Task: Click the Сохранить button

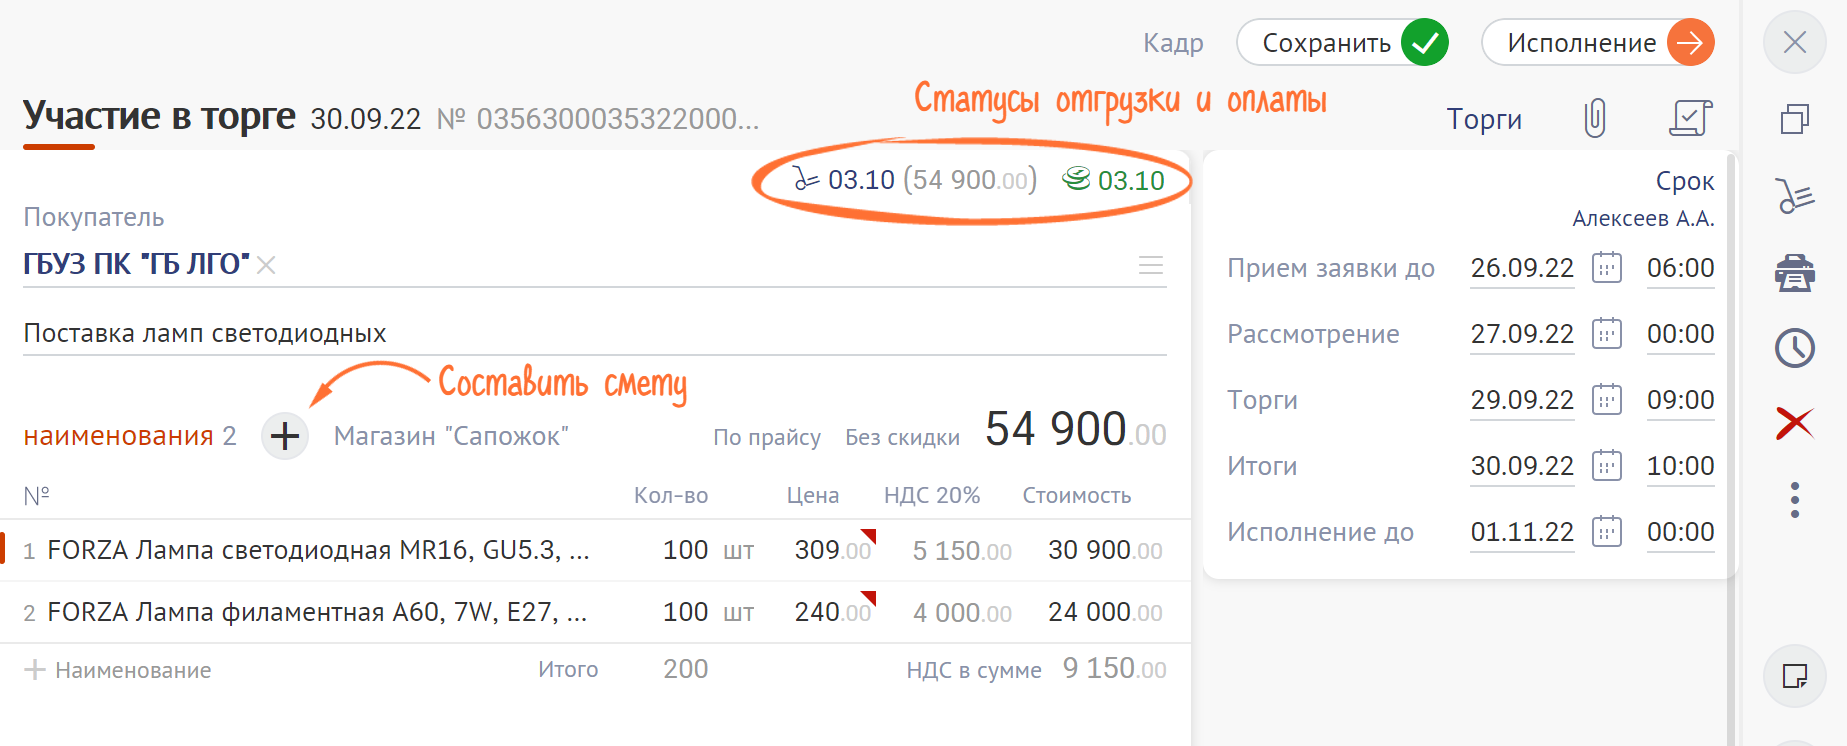Action: point(1342,43)
